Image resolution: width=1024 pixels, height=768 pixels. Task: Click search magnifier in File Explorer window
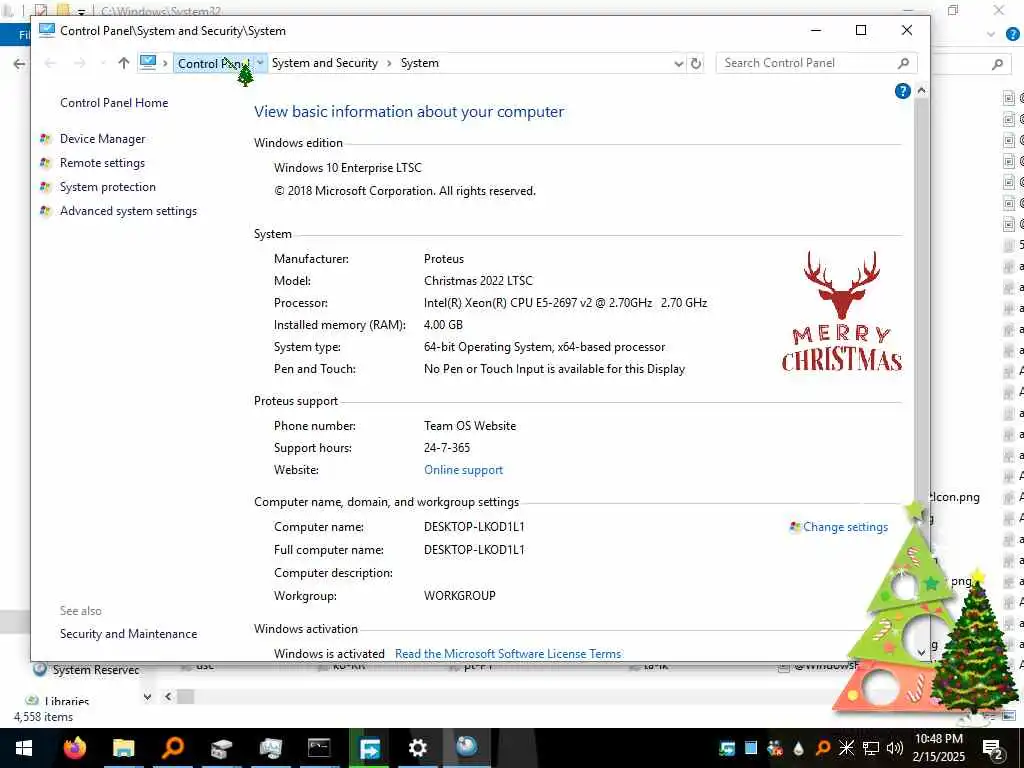[x=997, y=63]
